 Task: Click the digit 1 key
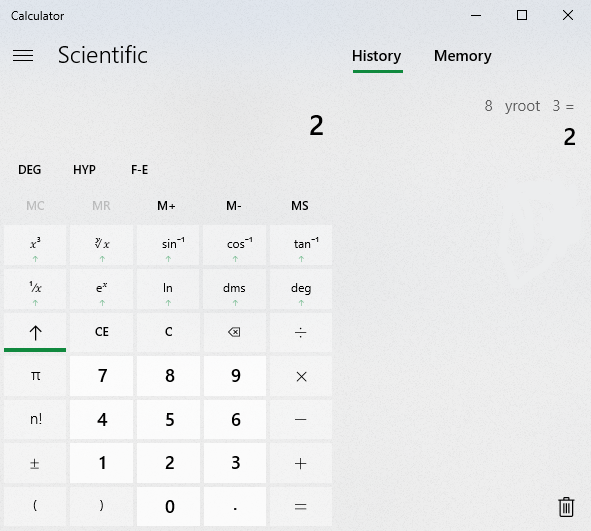click(x=101, y=463)
